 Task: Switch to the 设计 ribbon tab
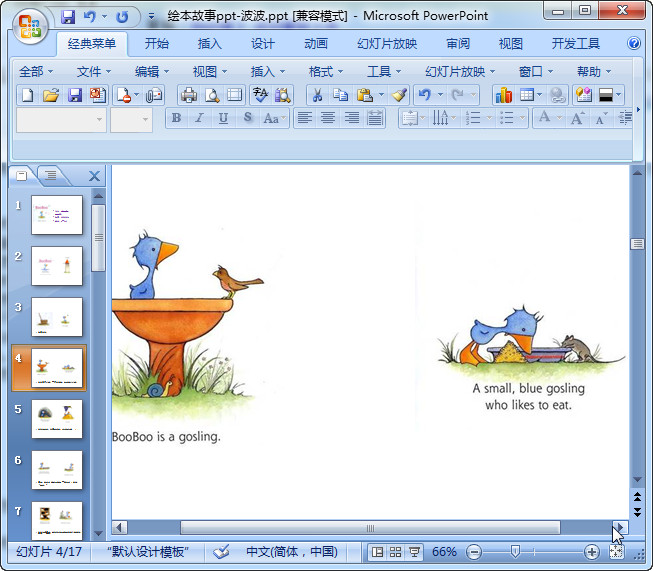pyautogui.click(x=263, y=43)
